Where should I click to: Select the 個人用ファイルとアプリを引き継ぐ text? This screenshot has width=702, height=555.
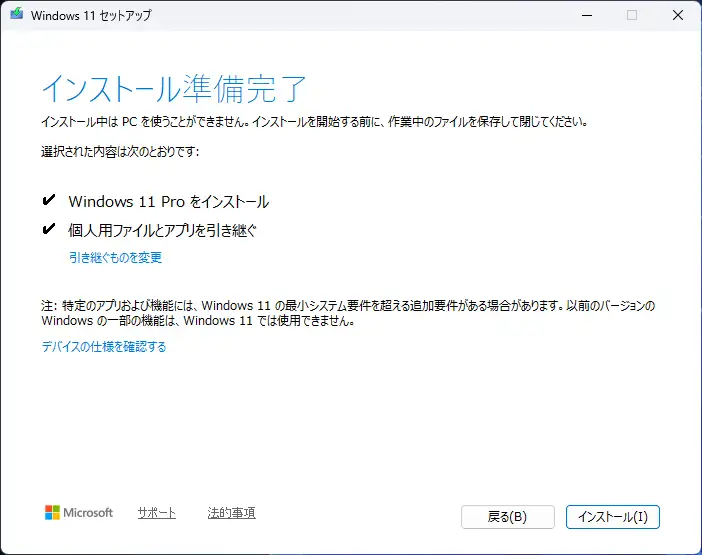162,231
